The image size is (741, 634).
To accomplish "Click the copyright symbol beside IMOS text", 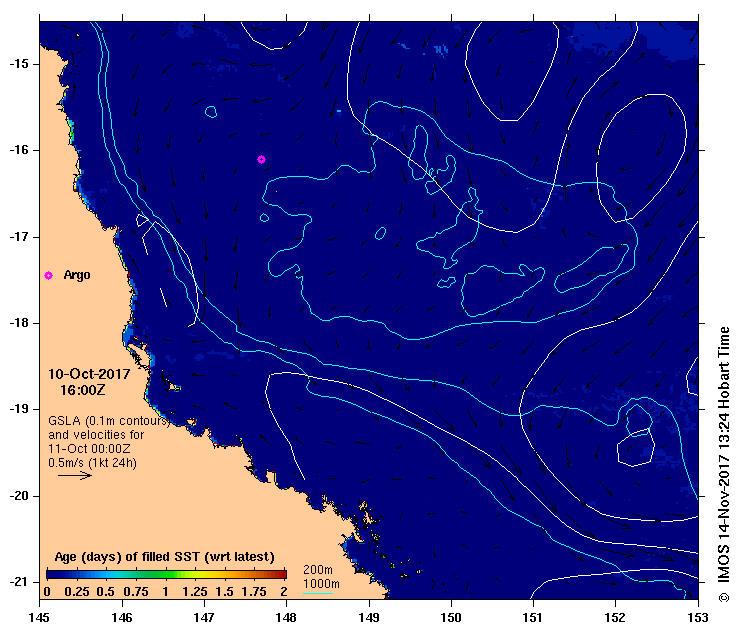I will click(724, 598).
